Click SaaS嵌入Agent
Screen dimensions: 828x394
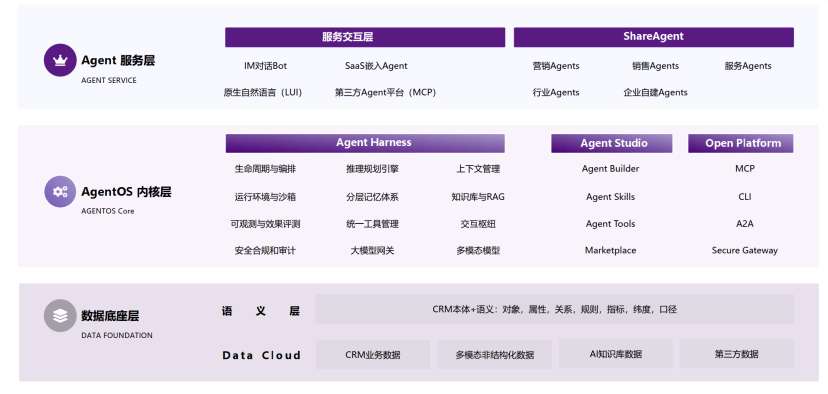[377, 66]
